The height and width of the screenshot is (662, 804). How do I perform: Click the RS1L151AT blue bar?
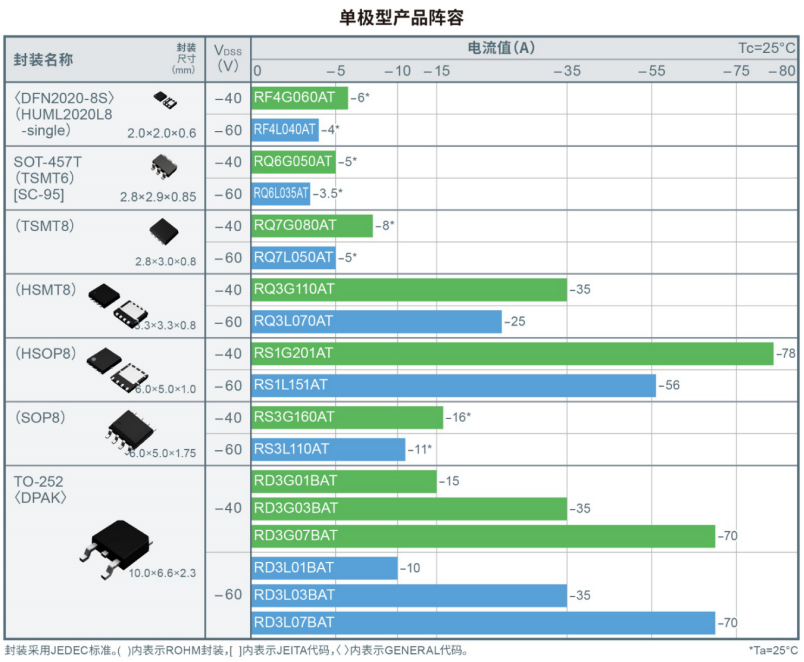(x=453, y=386)
